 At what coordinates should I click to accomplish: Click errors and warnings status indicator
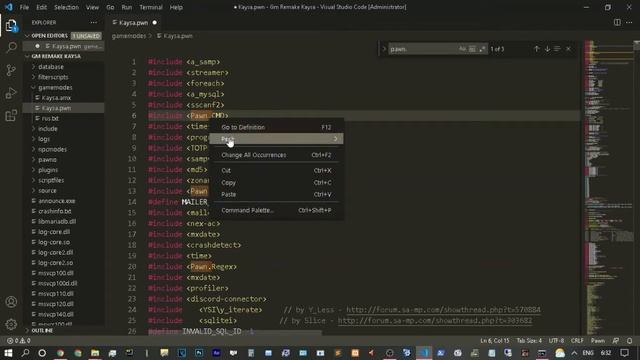(18, 340)
